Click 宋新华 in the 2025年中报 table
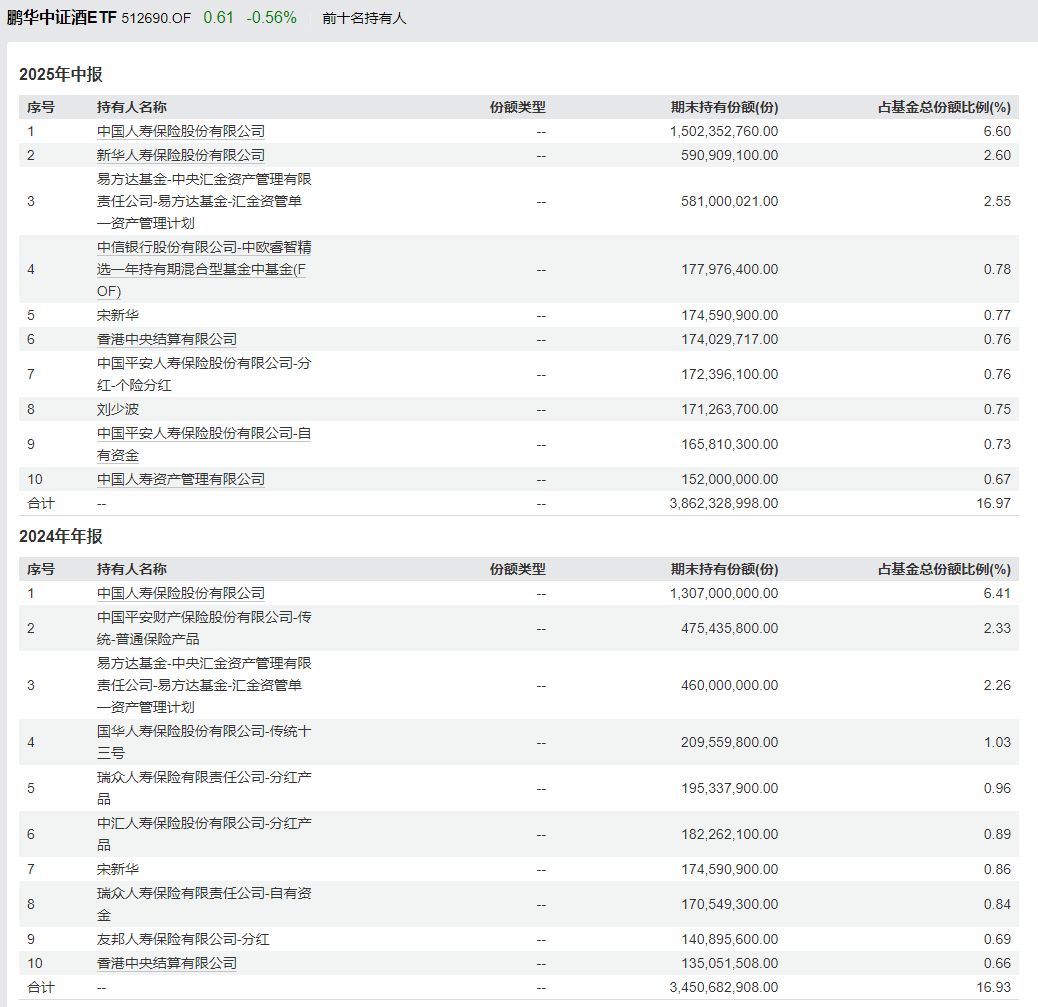Screen dimensions: 1038x1007 tap(118, 315)
